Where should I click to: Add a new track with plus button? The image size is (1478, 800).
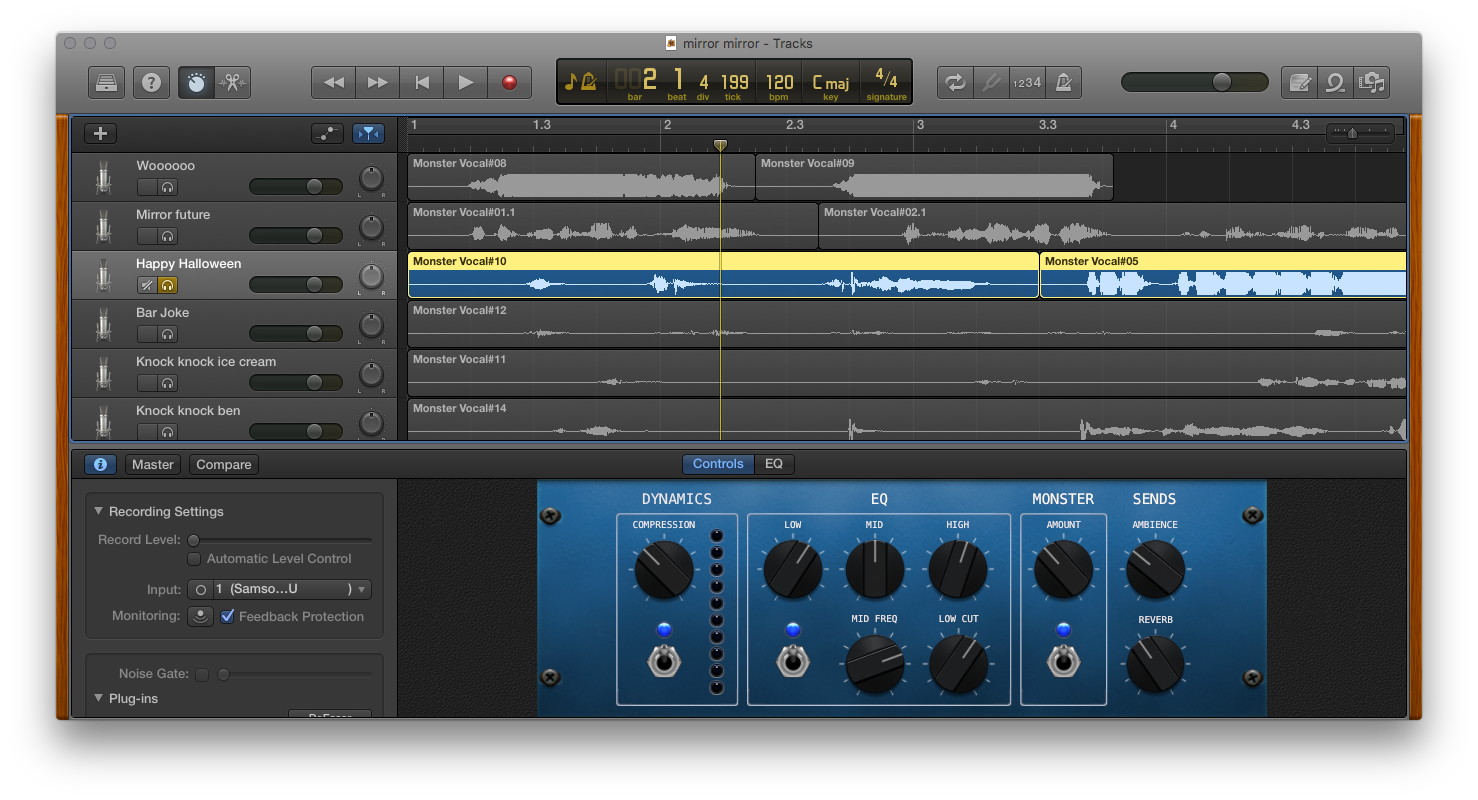click(100, 133)
